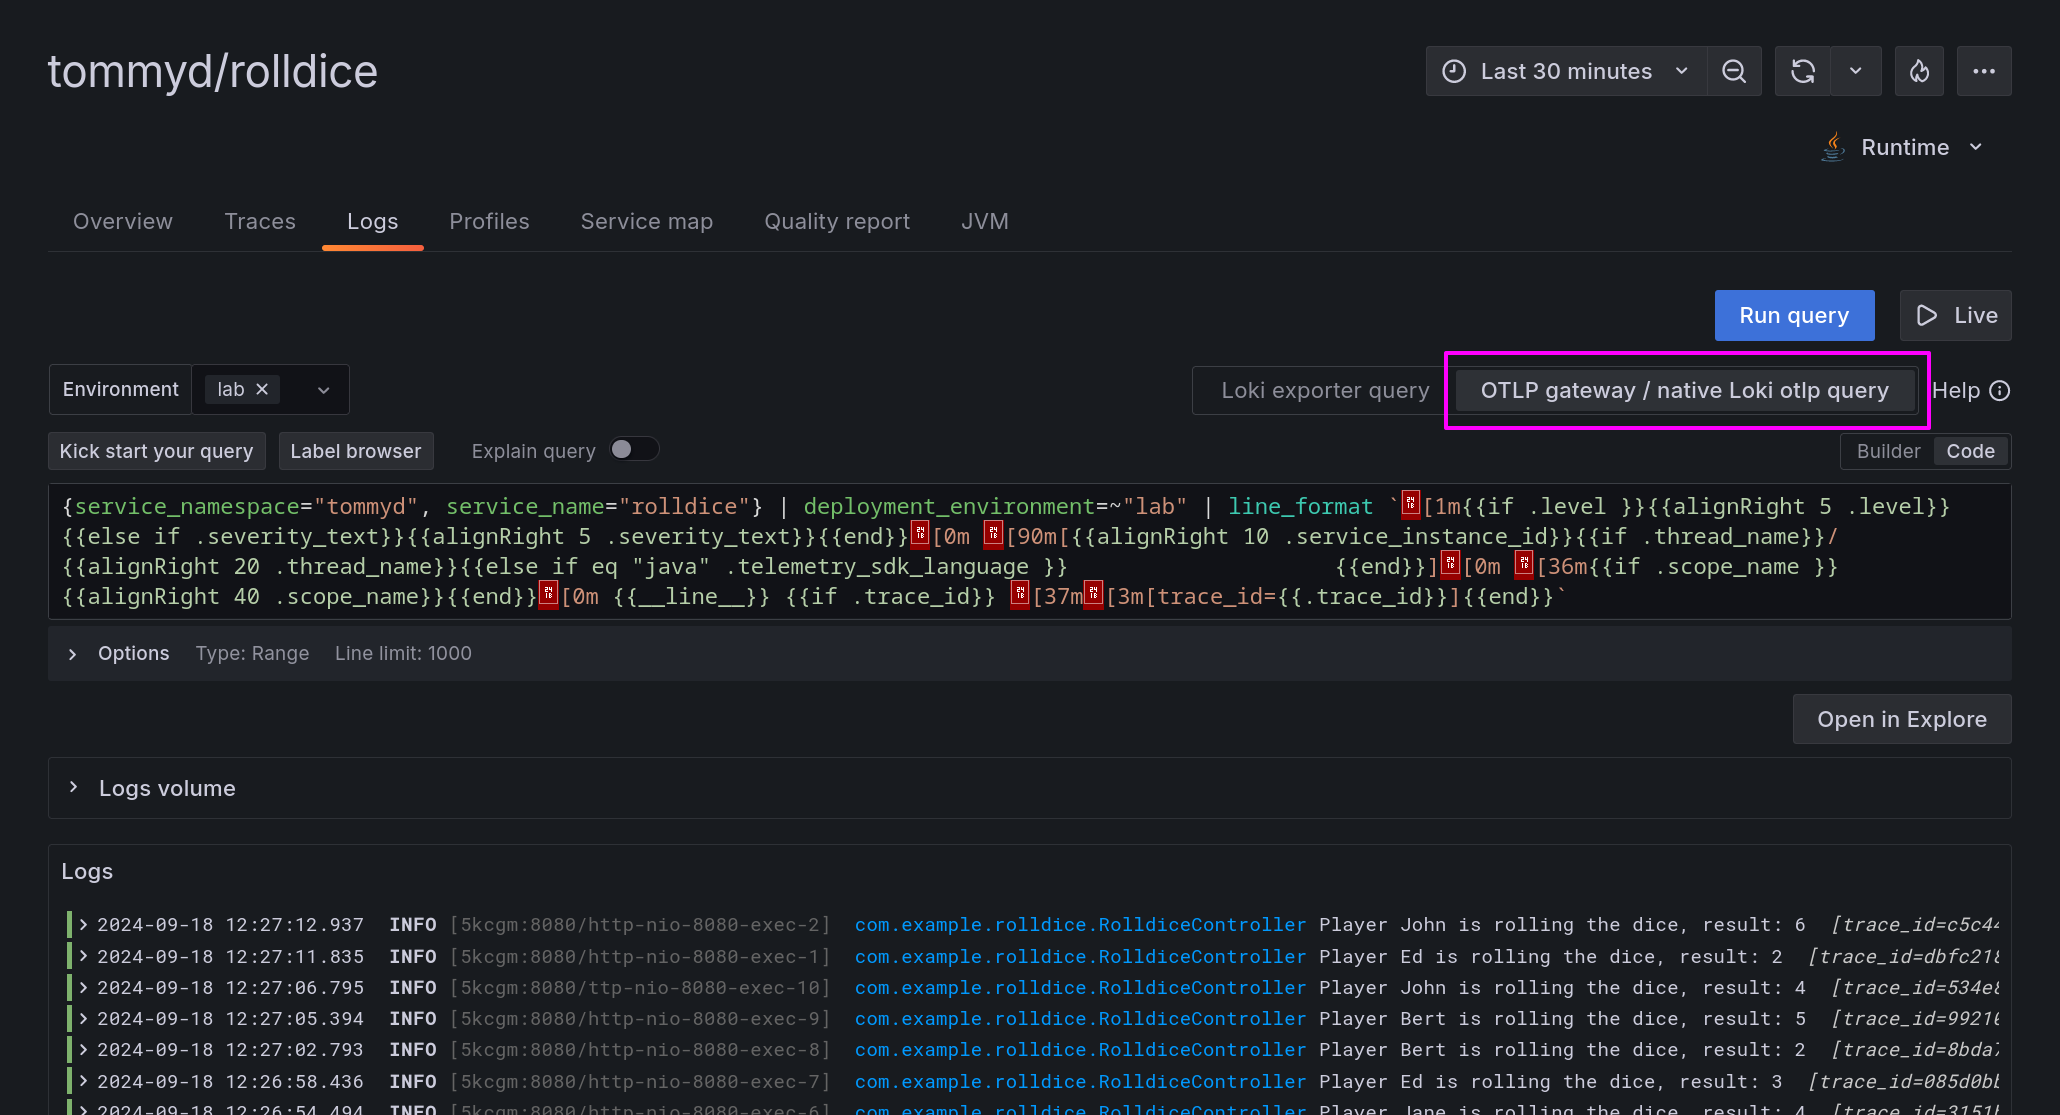Image resolution: width=2060 pixels, height=1115 pixels.
Task: Open the Environment selector dropdown
Action: coord(324,390)
